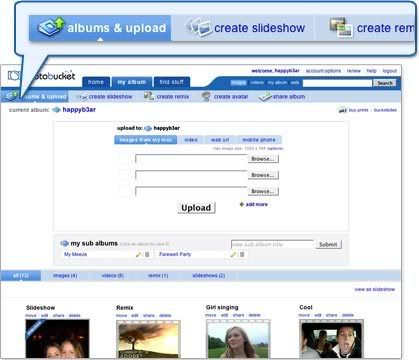Open the view as slideshow link
This screenshot has height=360, width=419.
coord(375,289)
